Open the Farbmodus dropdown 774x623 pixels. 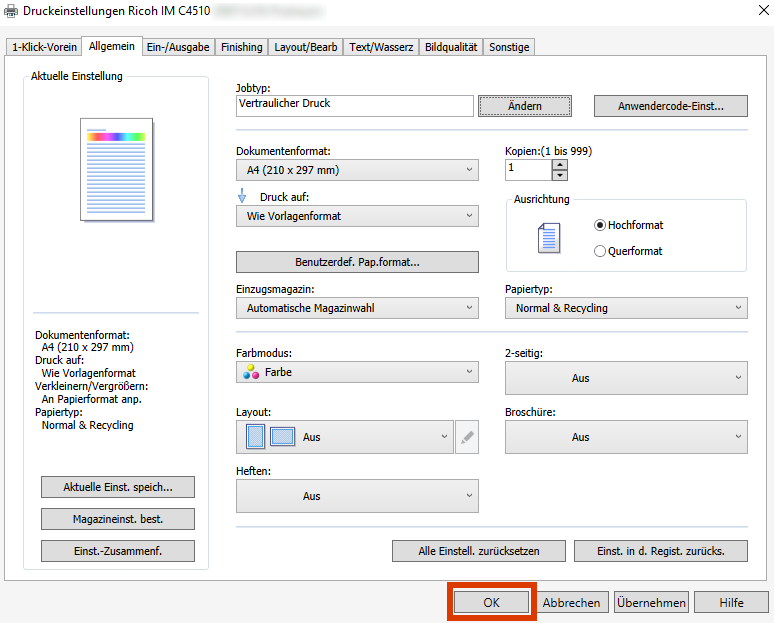[357, 372]
